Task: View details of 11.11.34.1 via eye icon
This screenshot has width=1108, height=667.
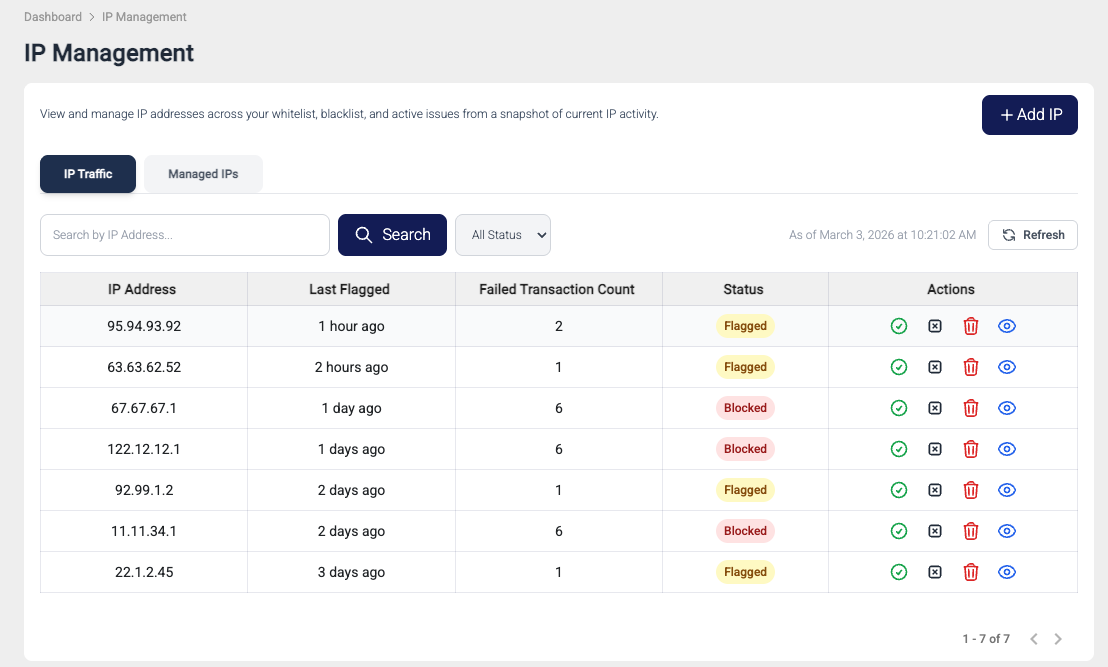Action: (x=1006, y=531)
